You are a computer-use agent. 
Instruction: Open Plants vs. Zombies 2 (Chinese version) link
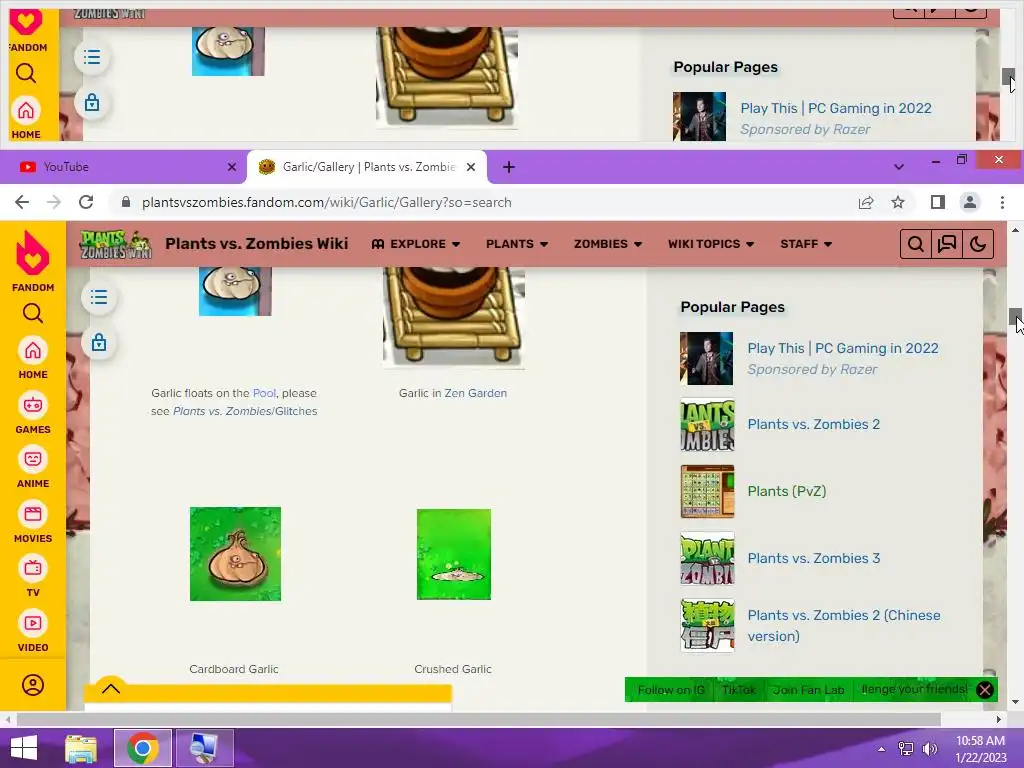click(844, 626)
